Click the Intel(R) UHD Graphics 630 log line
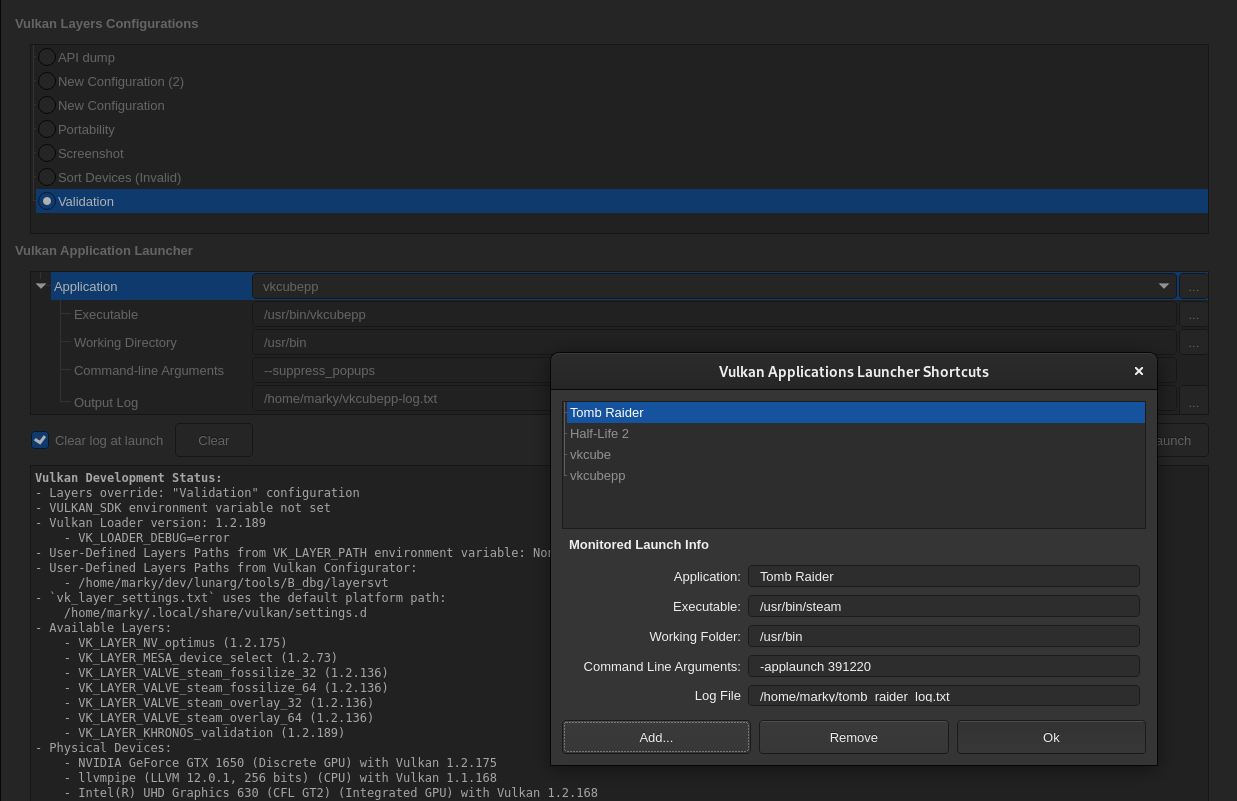Screen dimensions: 1237x801 tap(331, 792)
